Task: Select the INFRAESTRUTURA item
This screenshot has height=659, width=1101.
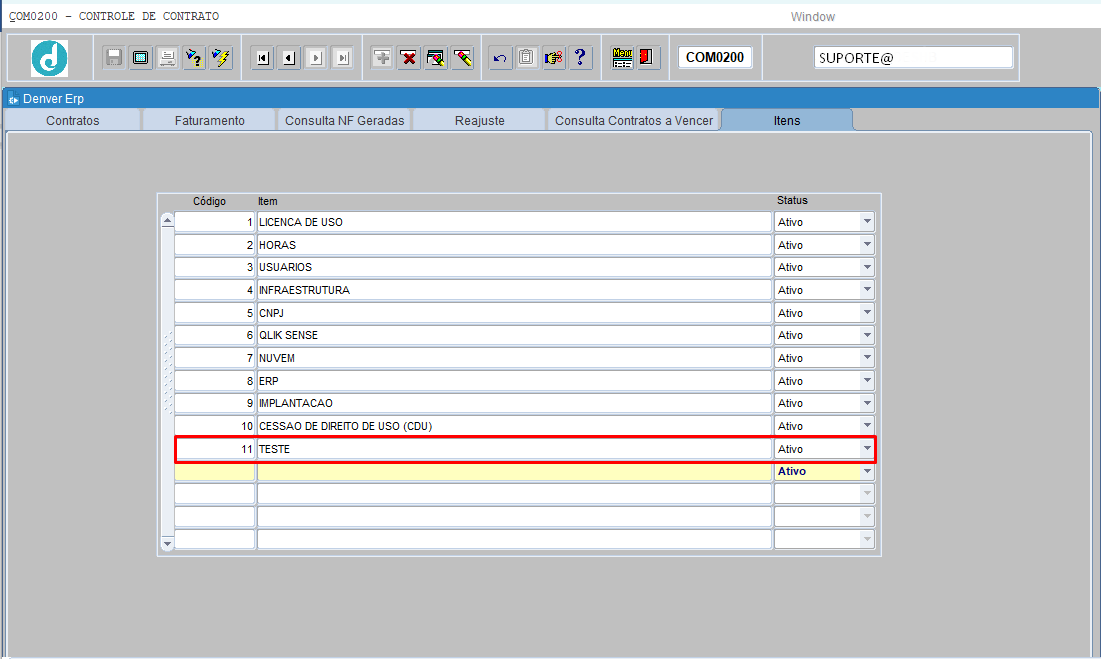Action: pyautogui.click(x=514, y=290)
